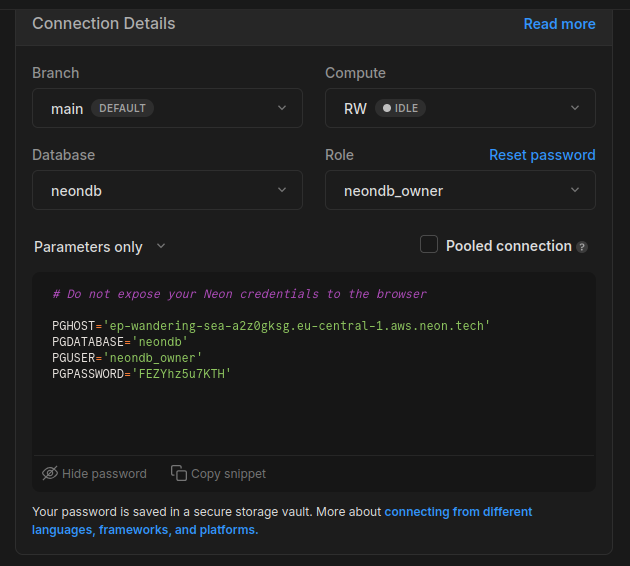Click the PGHOST value in the snippet
630x566 pixels.
(297, 326)
